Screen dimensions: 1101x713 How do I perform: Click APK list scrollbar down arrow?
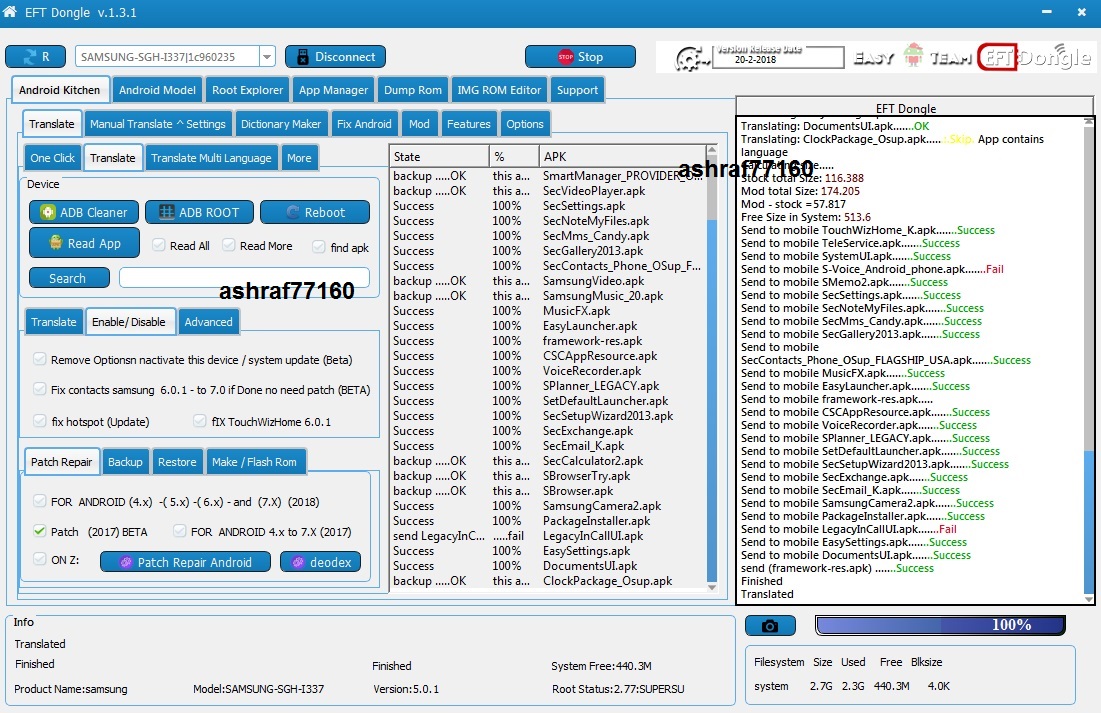711,587
